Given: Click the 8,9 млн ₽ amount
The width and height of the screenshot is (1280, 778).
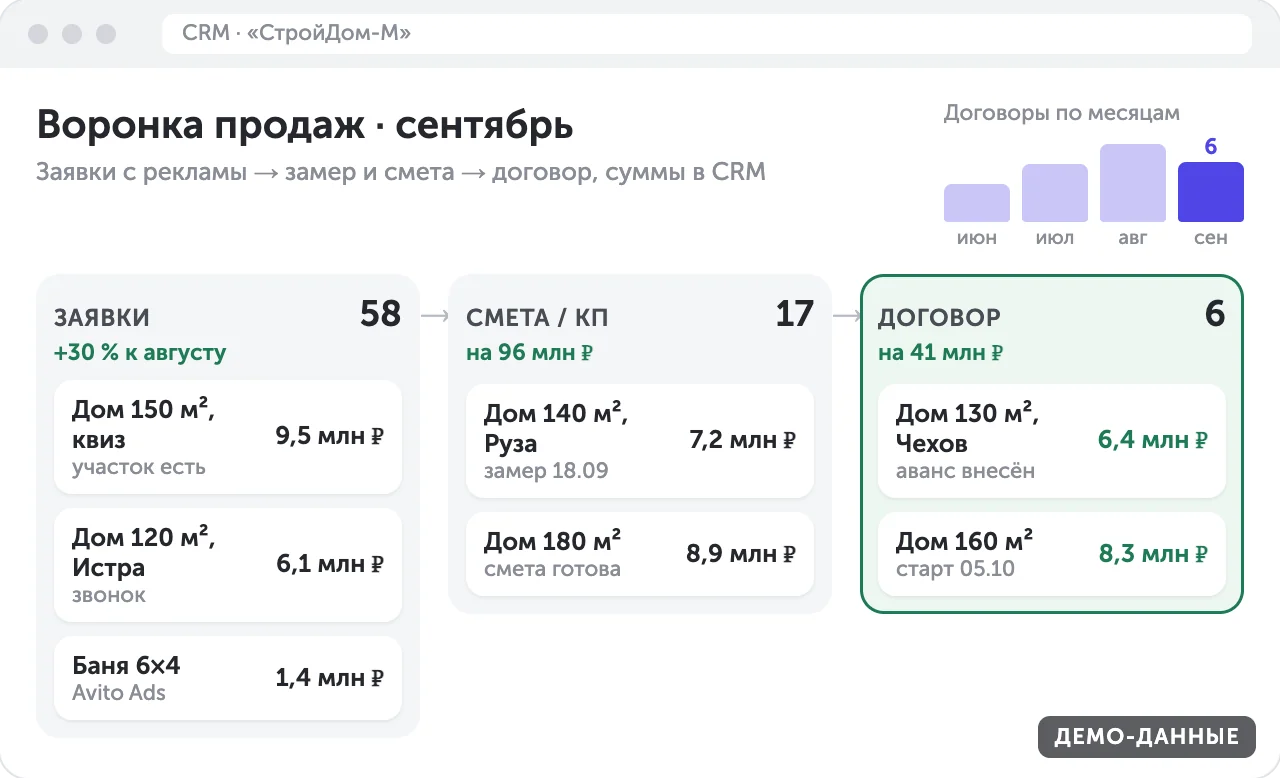Looking at the screenshot, I should (741, 554).
